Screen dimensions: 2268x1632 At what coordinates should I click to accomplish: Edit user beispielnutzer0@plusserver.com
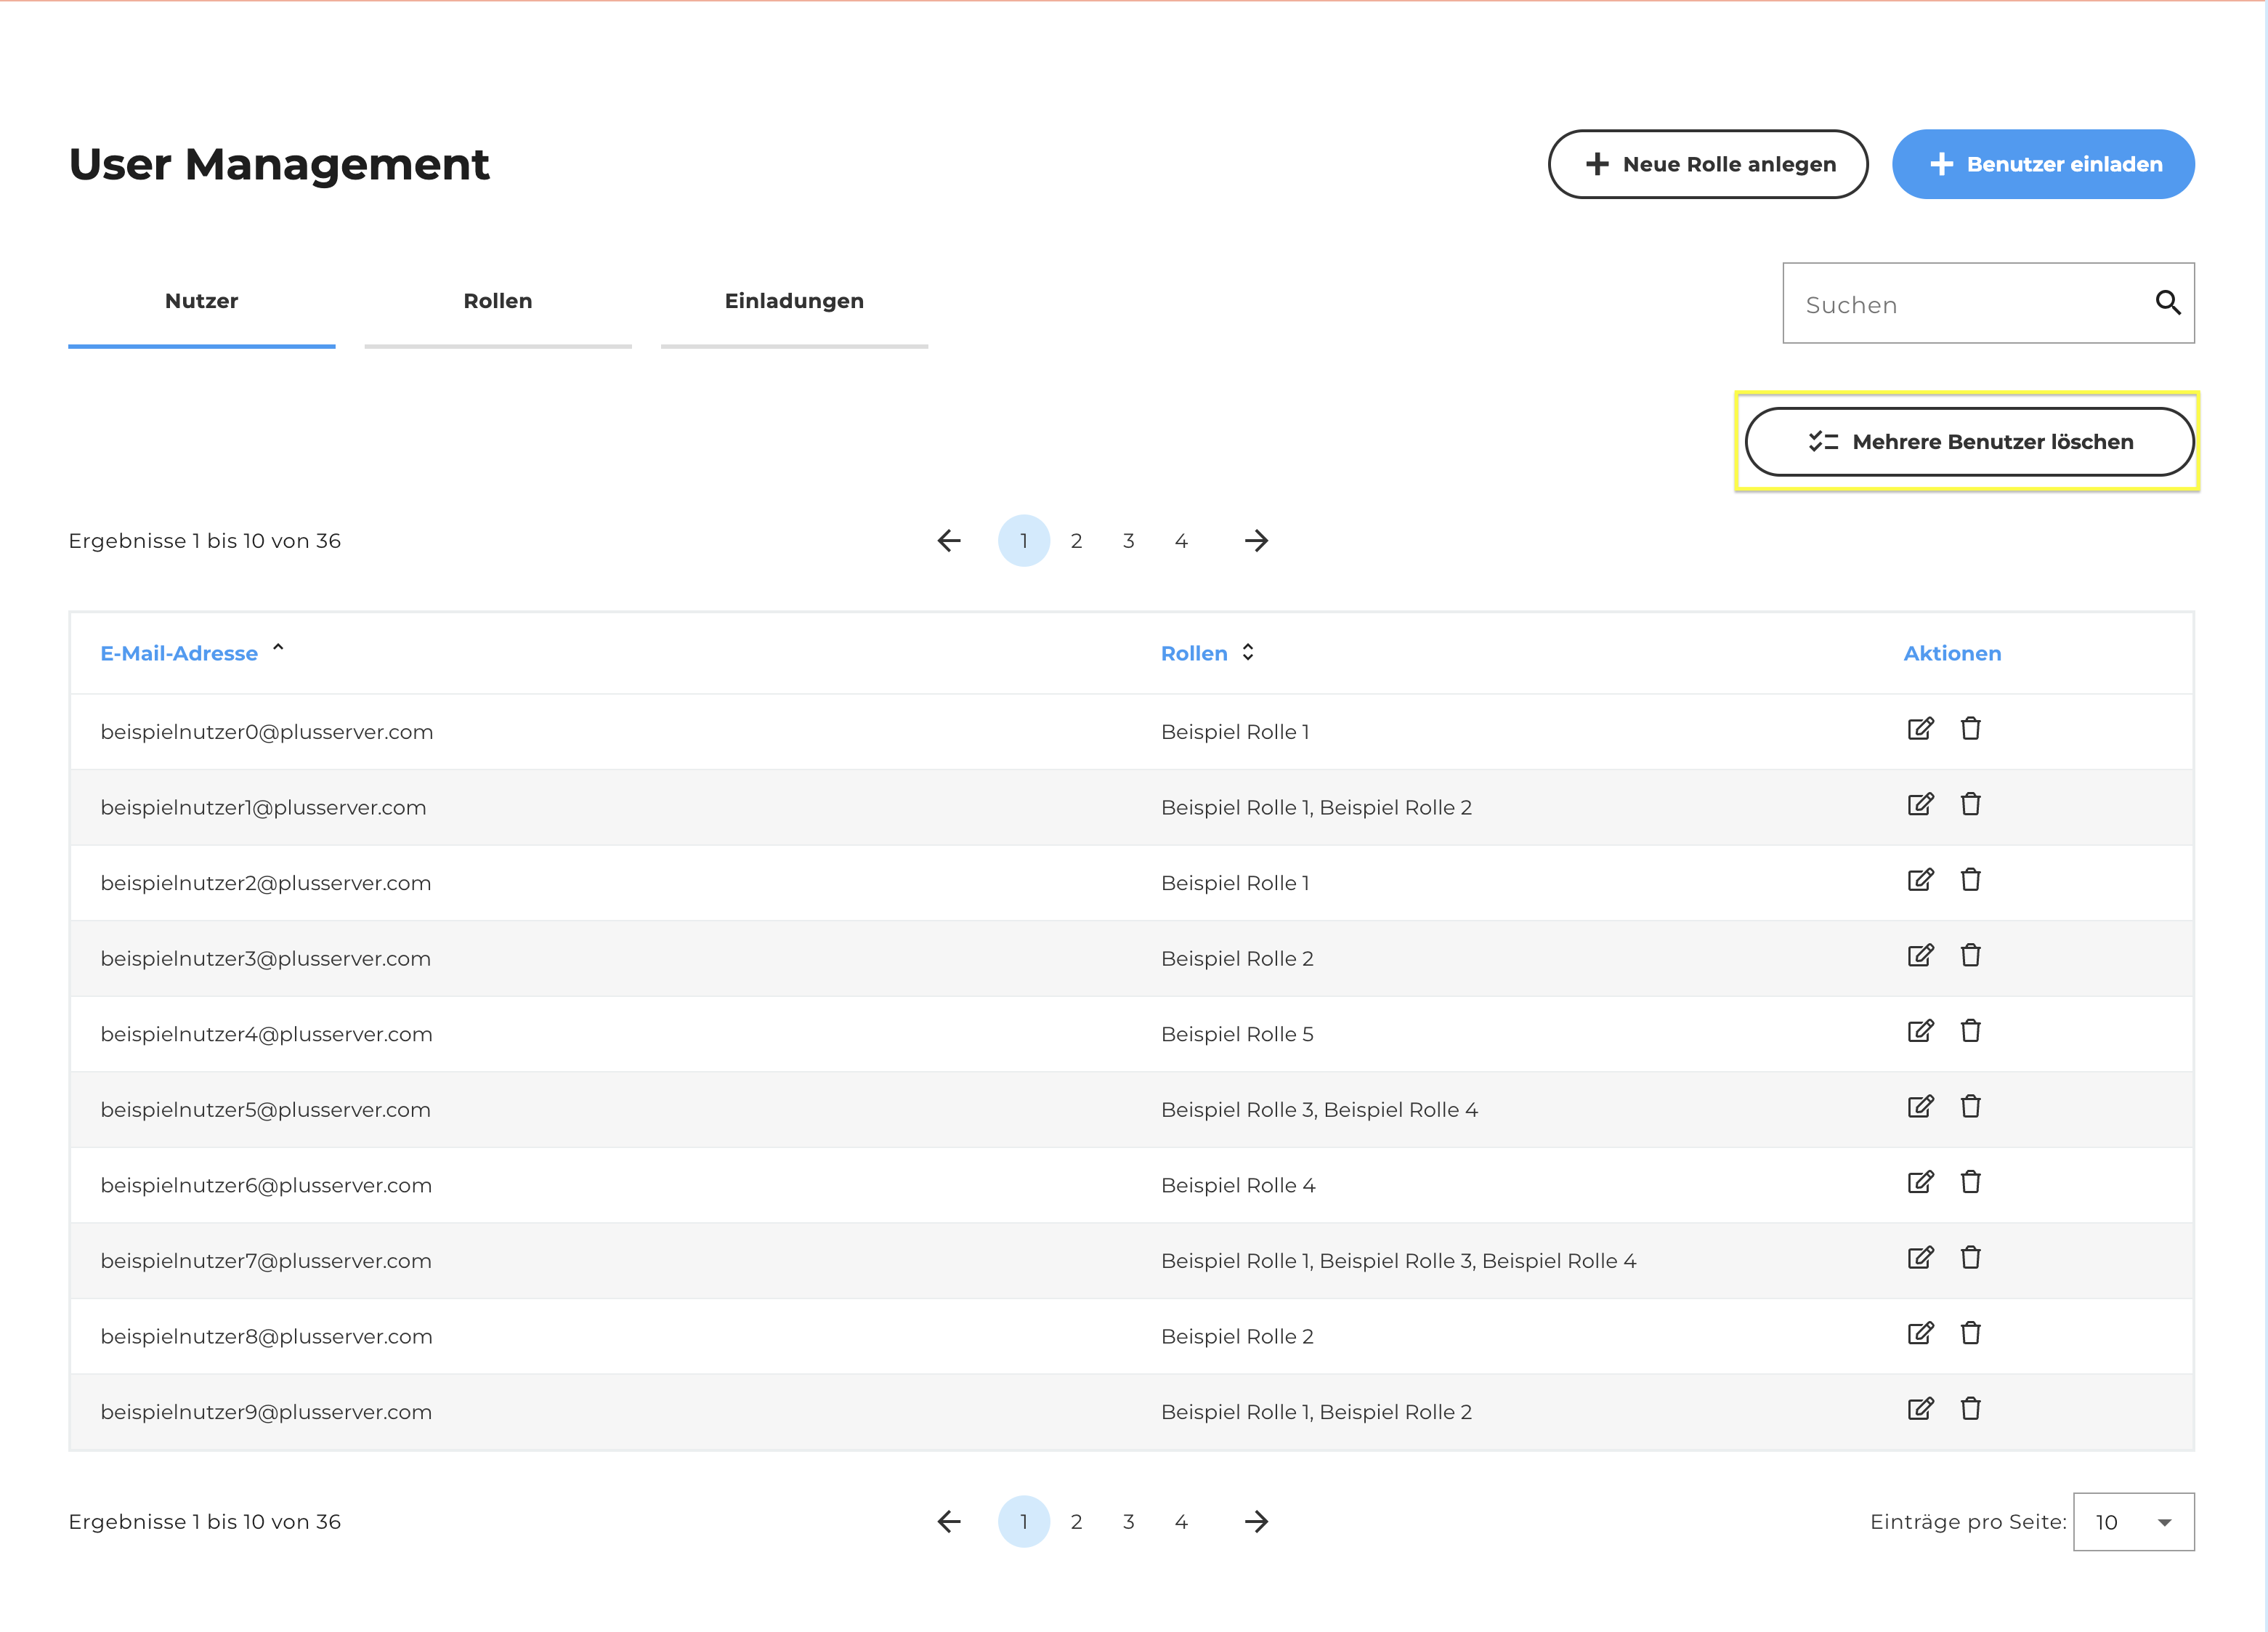(1920, 729)
